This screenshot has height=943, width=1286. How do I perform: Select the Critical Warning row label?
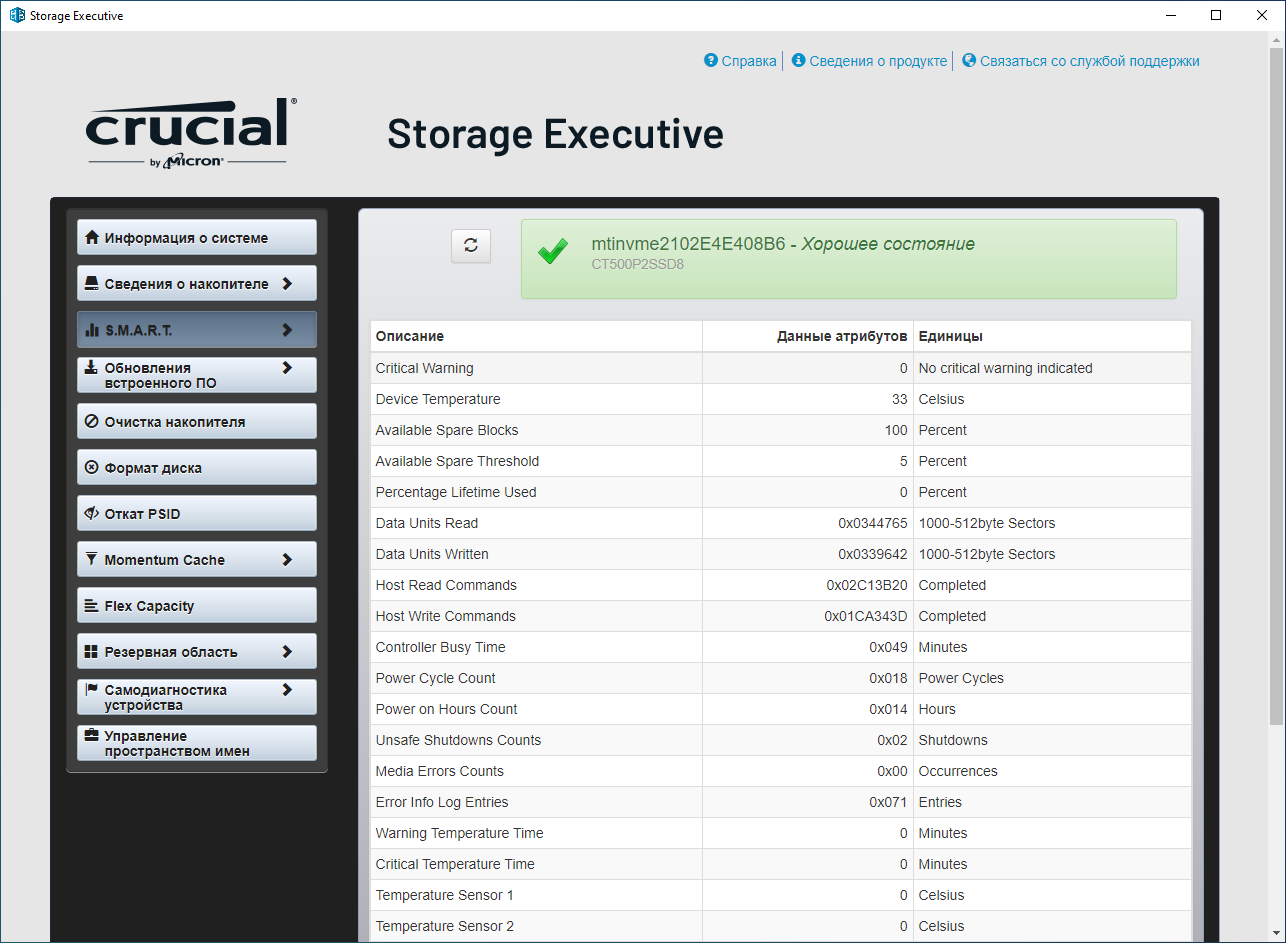(x=424, y=368)
